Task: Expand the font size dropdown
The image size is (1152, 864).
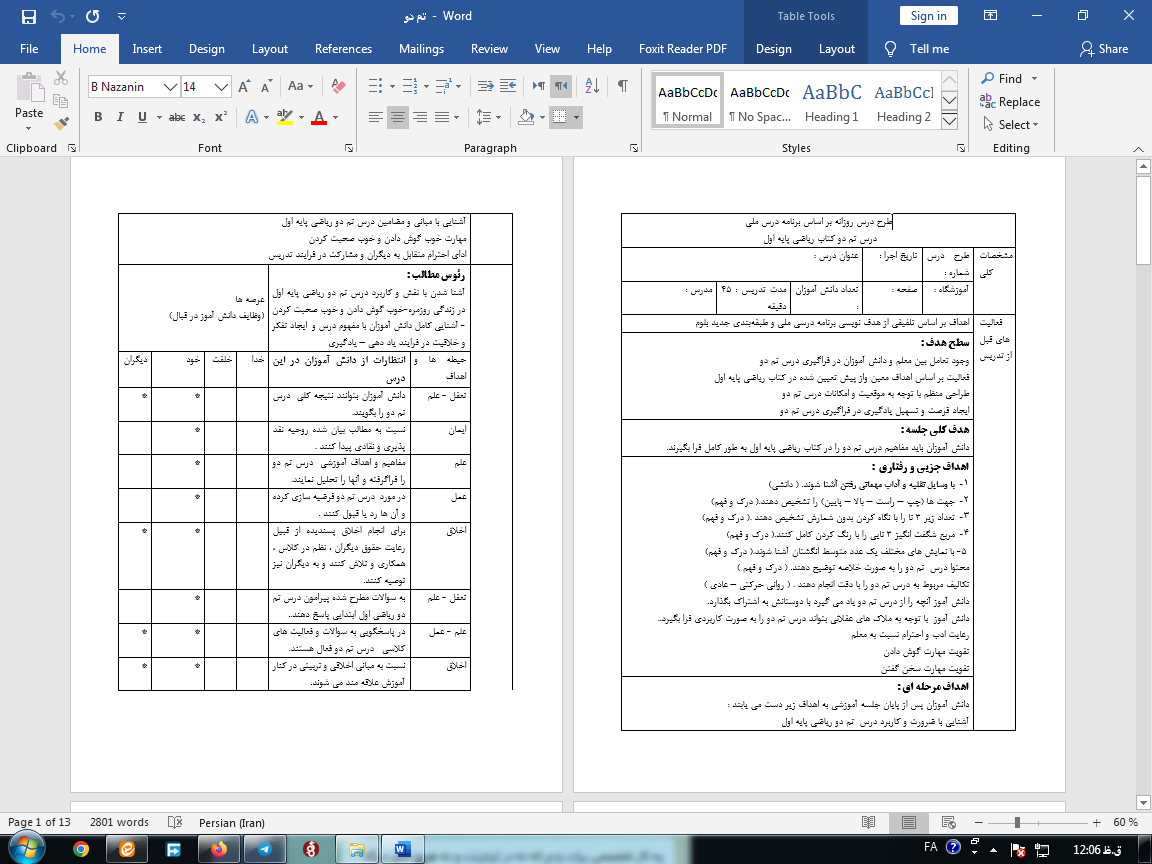Action: (x=222, y=87)
